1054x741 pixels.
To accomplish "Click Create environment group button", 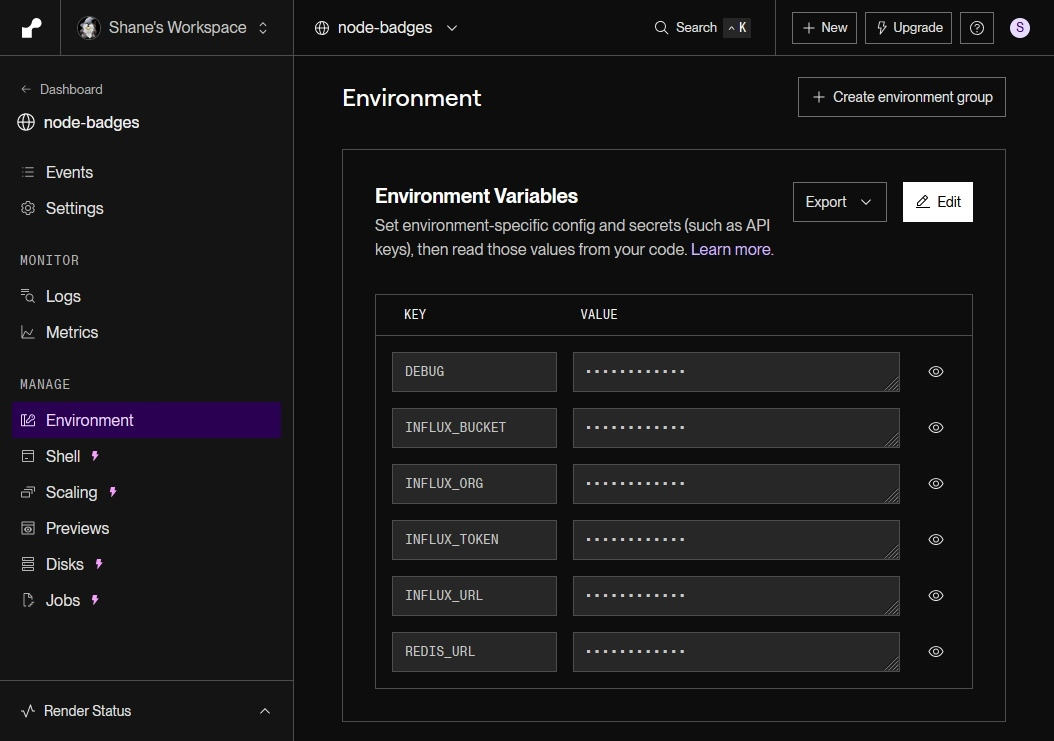I will pyautogui.click(x=901, y=97).
